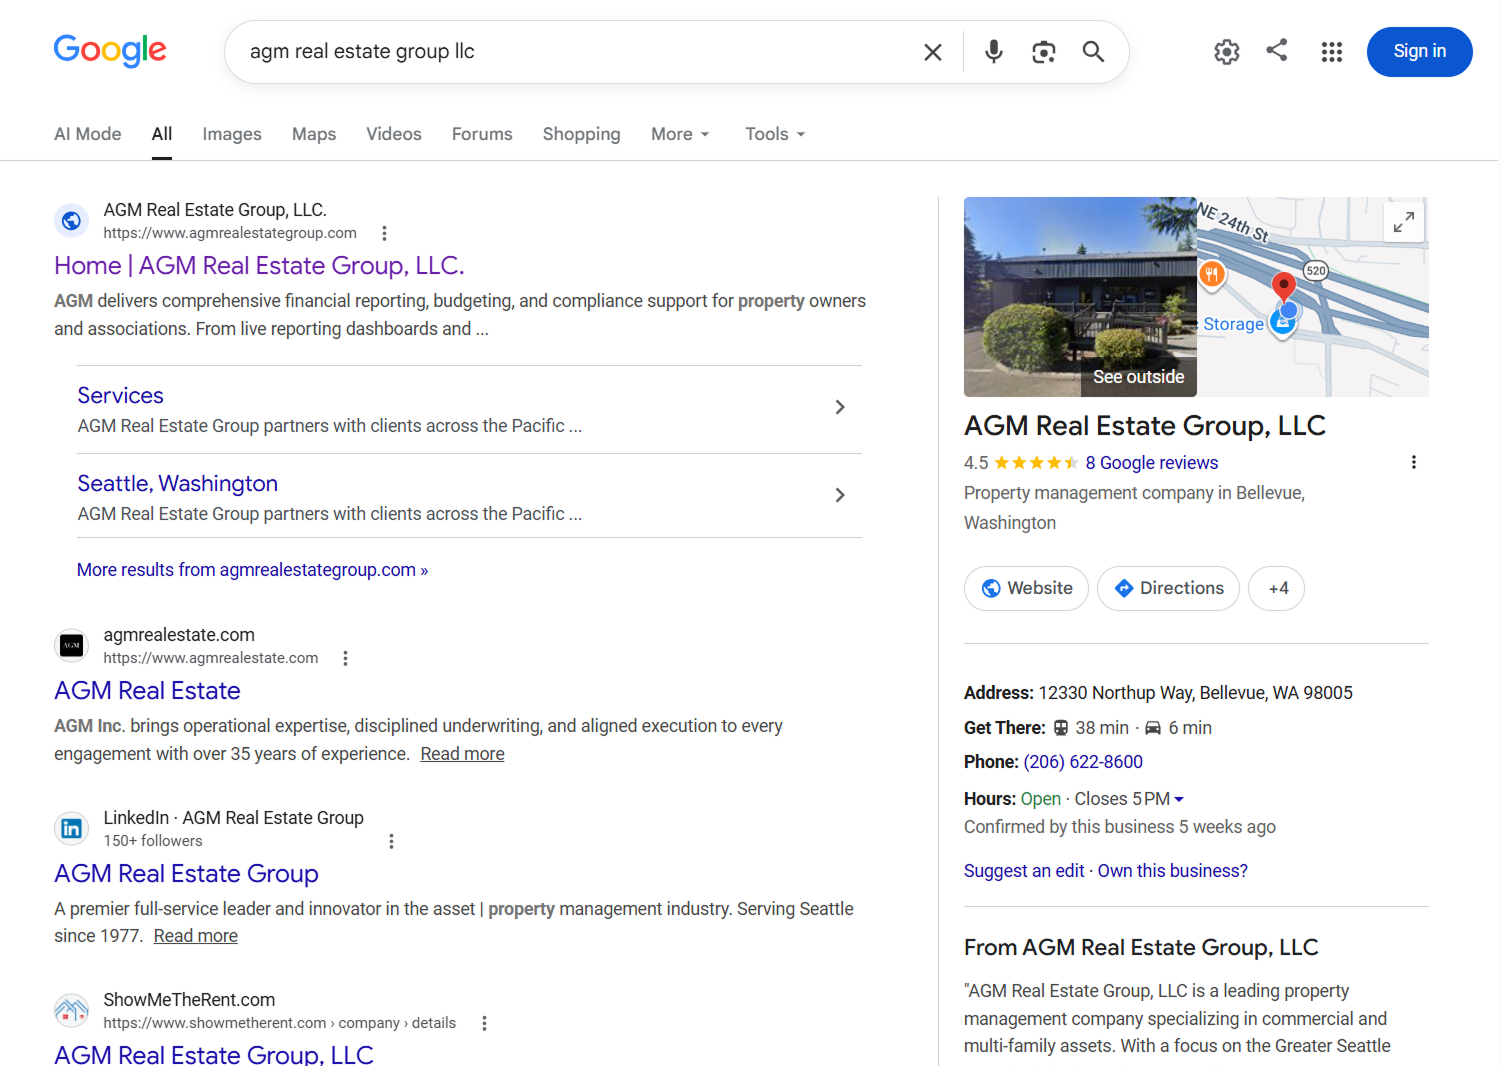The image size is (1501, 1066).
Task: Open the Seattle, Washington sitelink
Action: pyautogui.click(x=178, y=484)
